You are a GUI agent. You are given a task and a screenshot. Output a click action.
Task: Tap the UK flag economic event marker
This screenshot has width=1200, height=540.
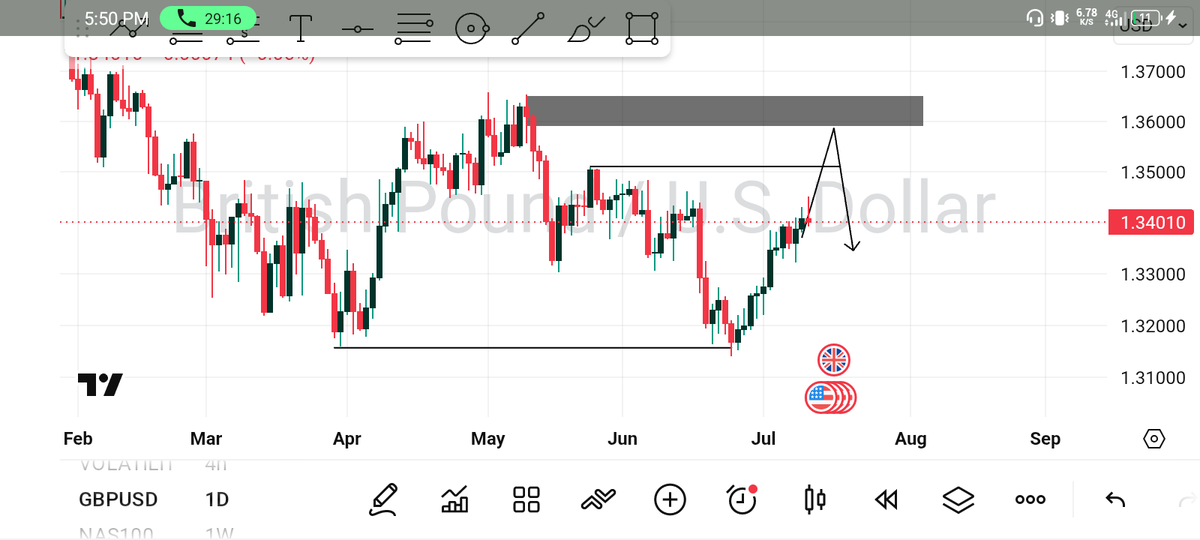[x=833, y=359]
